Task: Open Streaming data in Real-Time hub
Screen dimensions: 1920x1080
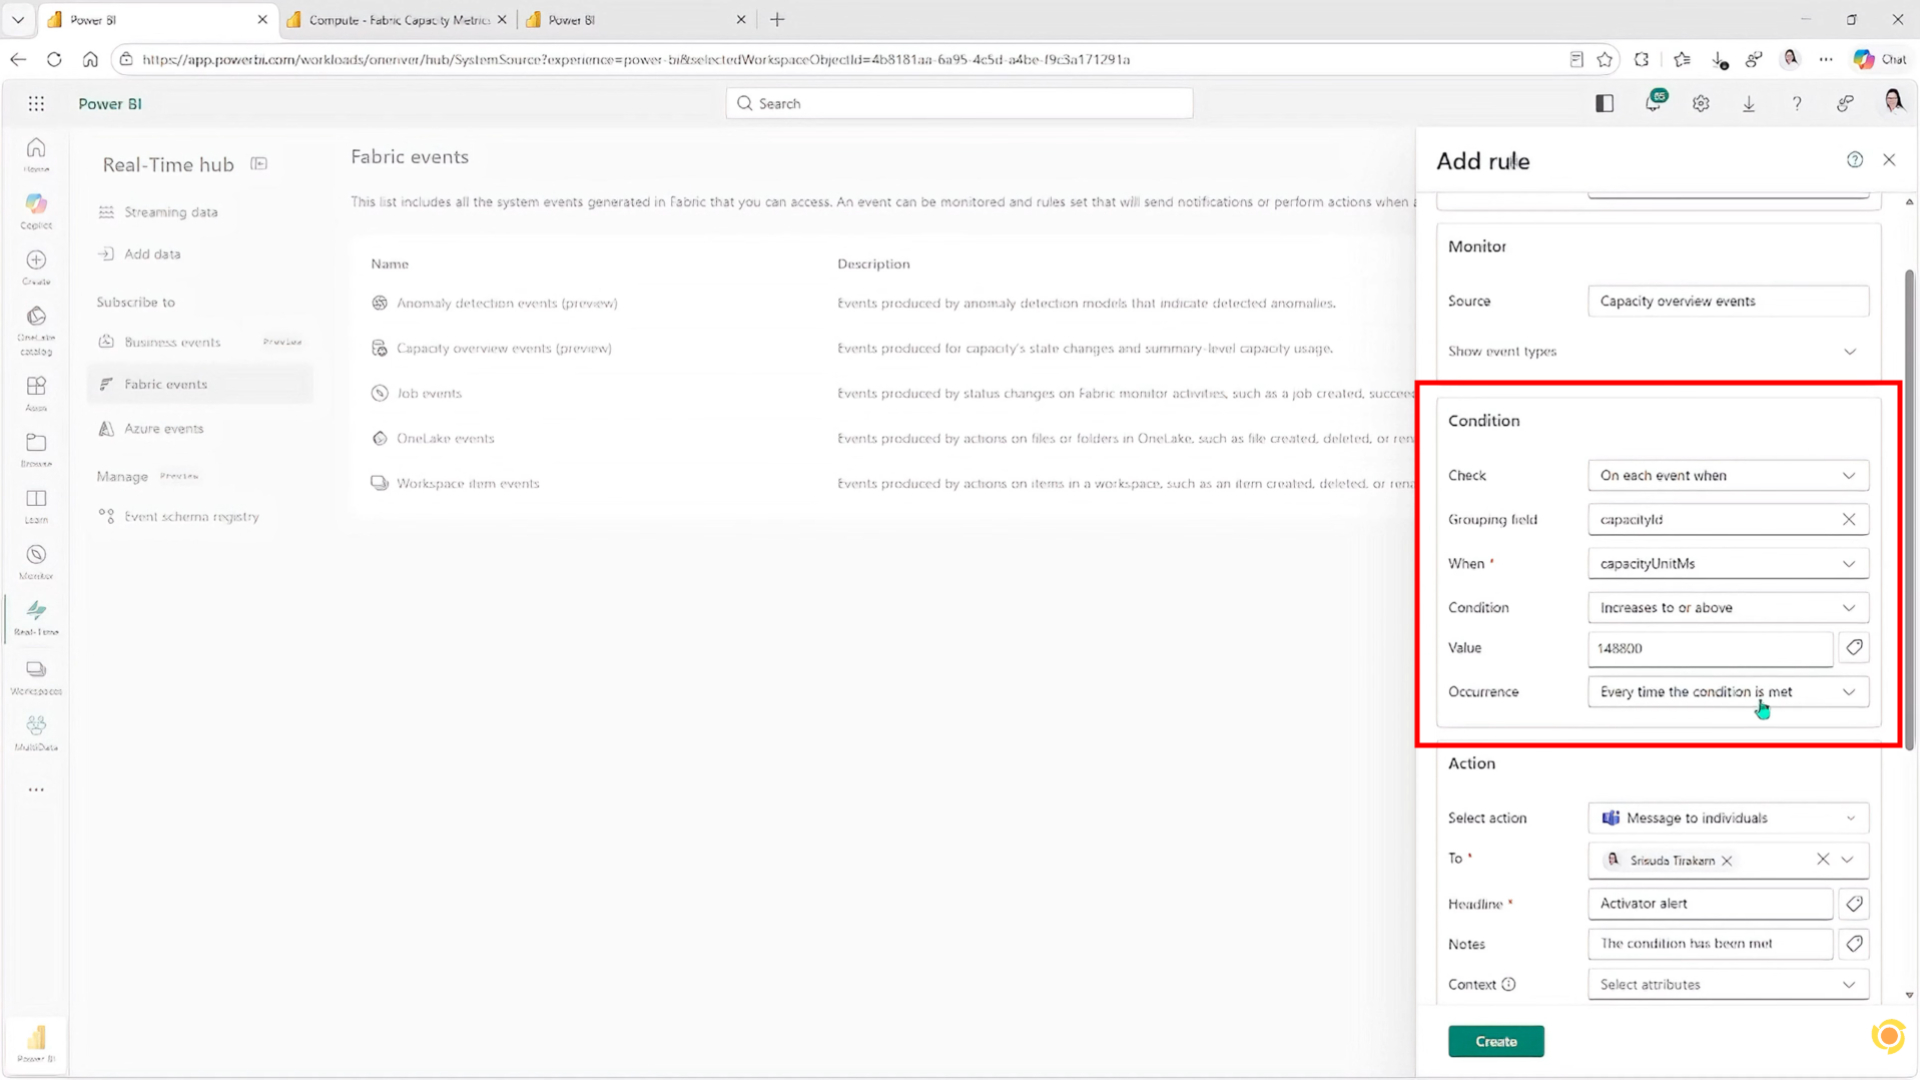Action: click(x=171, y=212)
